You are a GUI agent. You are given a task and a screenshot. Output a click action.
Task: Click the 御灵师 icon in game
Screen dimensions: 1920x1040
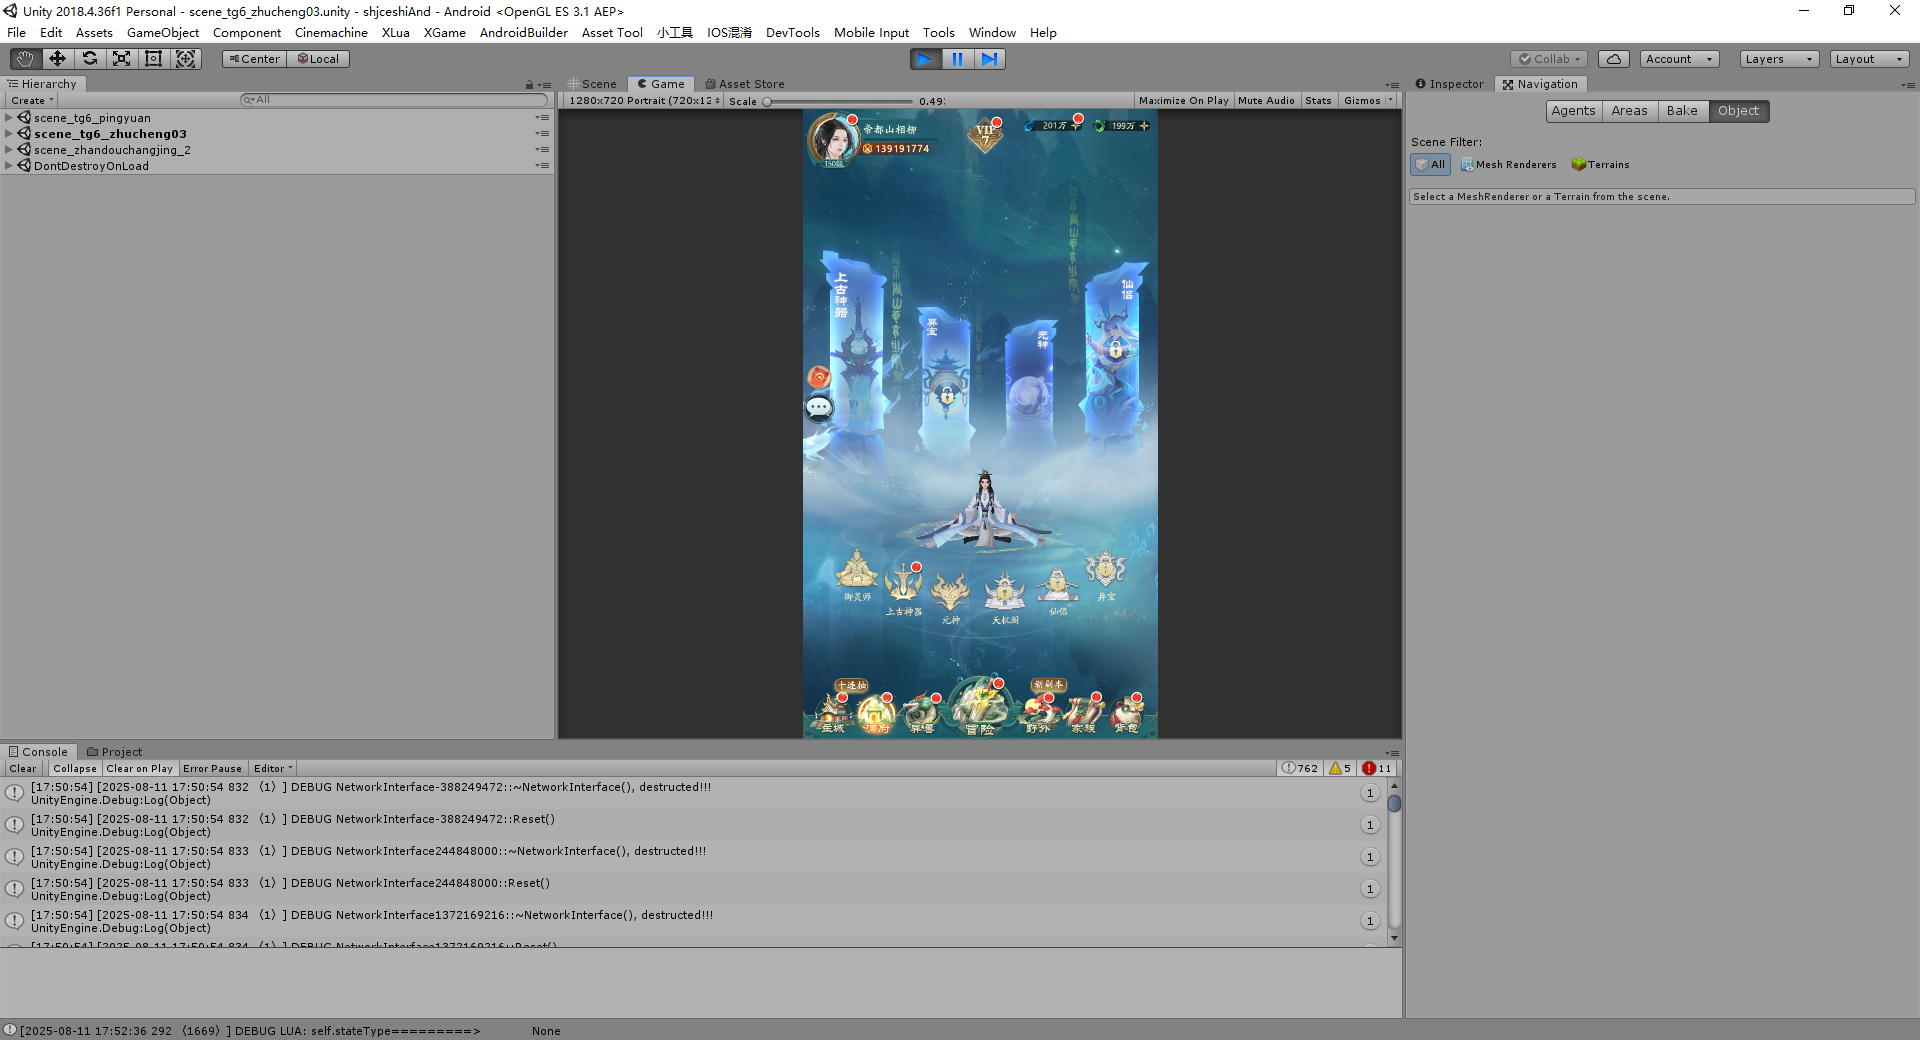tap(857, 575)
